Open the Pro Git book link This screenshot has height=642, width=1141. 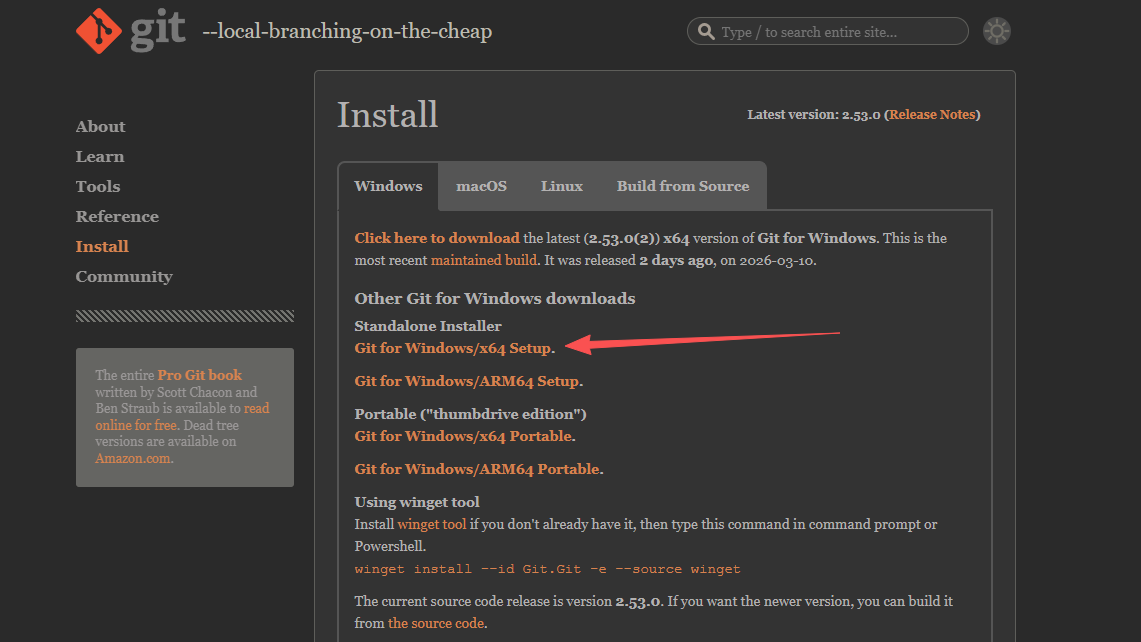[199, 375]
